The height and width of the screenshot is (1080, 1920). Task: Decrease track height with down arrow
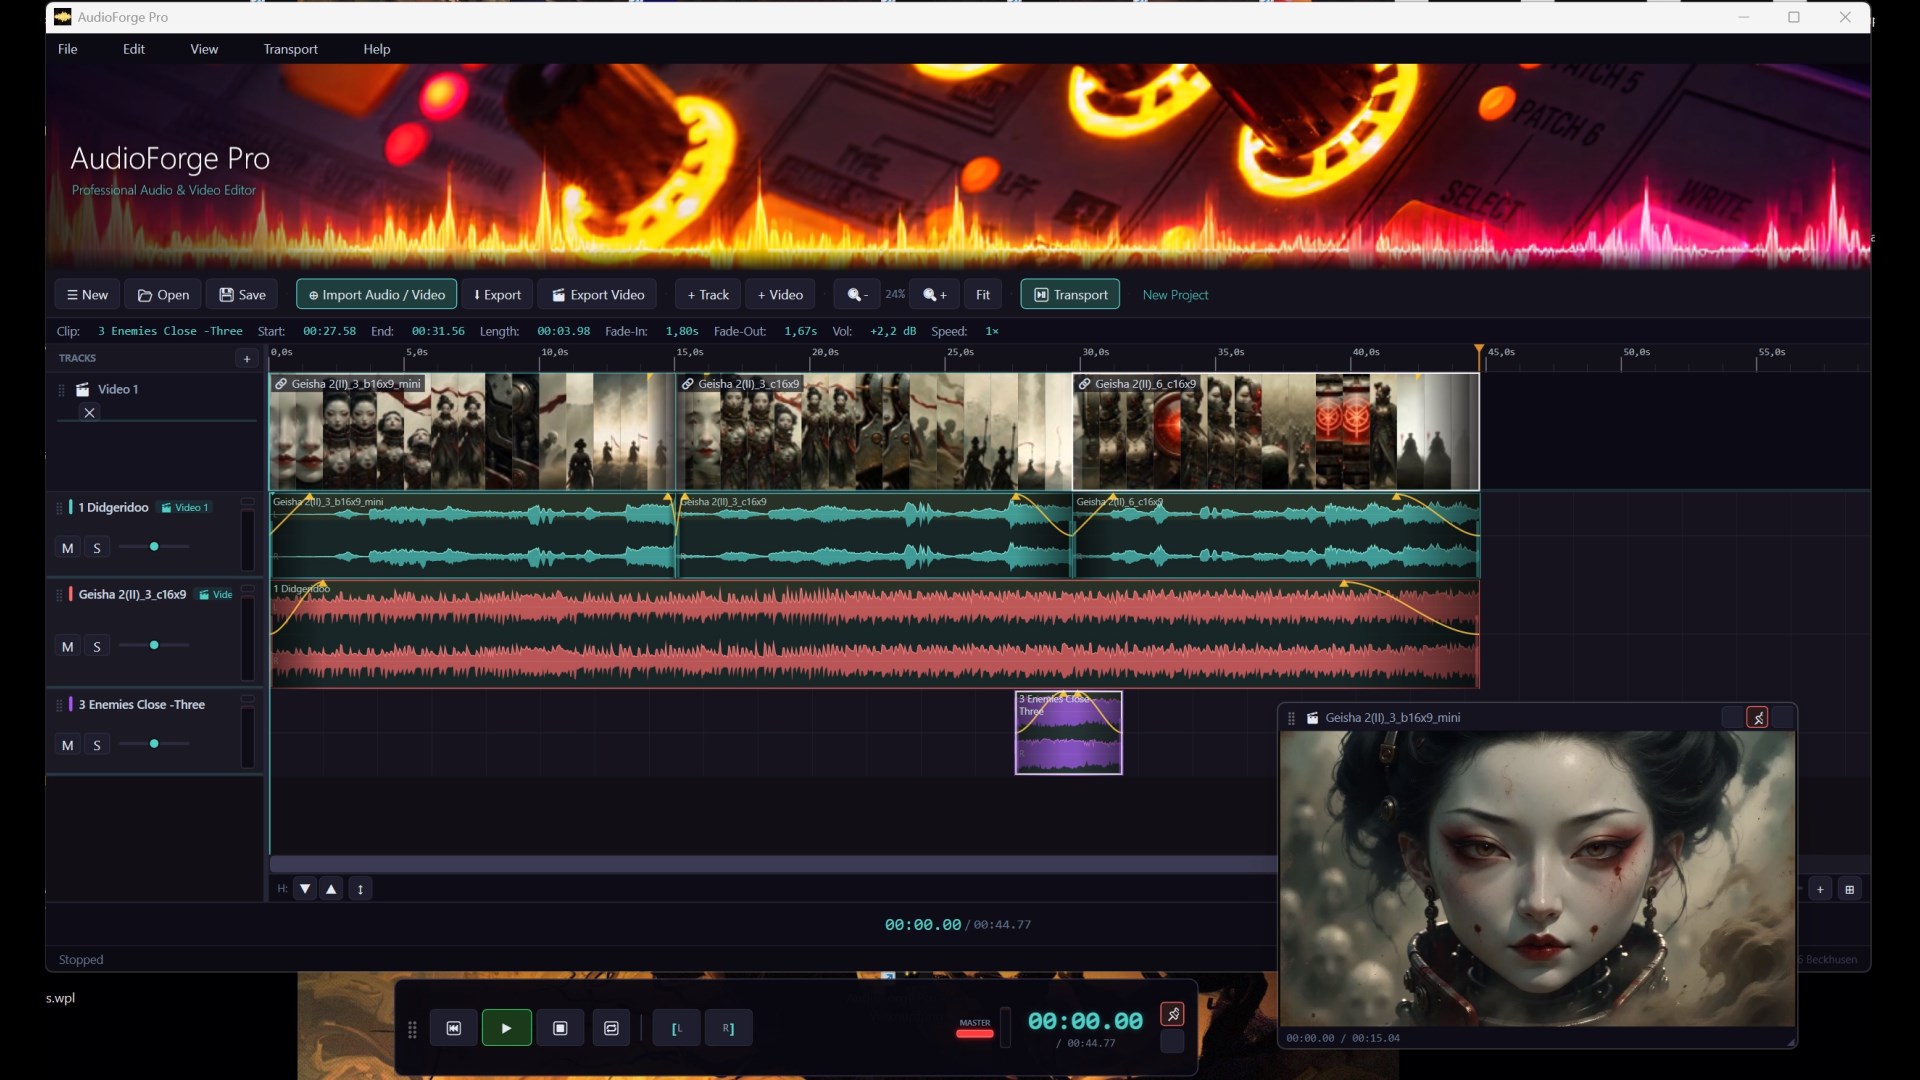point(306,888)
